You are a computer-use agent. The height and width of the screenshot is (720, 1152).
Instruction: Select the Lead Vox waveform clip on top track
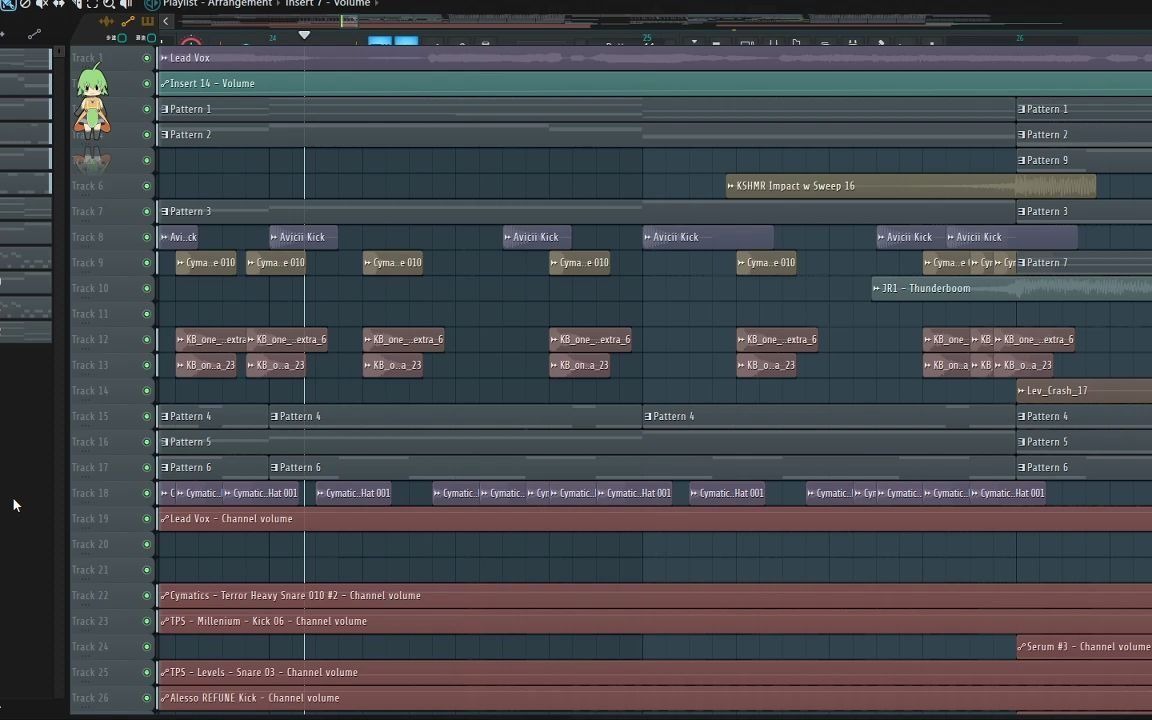pyautogui.click(x=655, y=58)
